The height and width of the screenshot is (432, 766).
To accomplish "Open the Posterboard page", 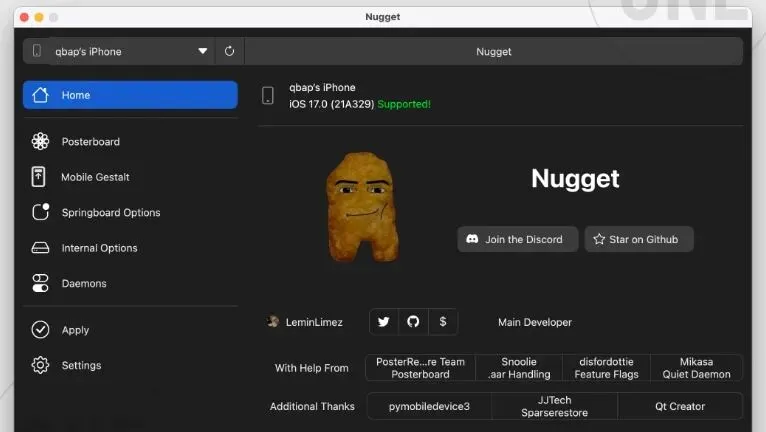I will (130, 142).
